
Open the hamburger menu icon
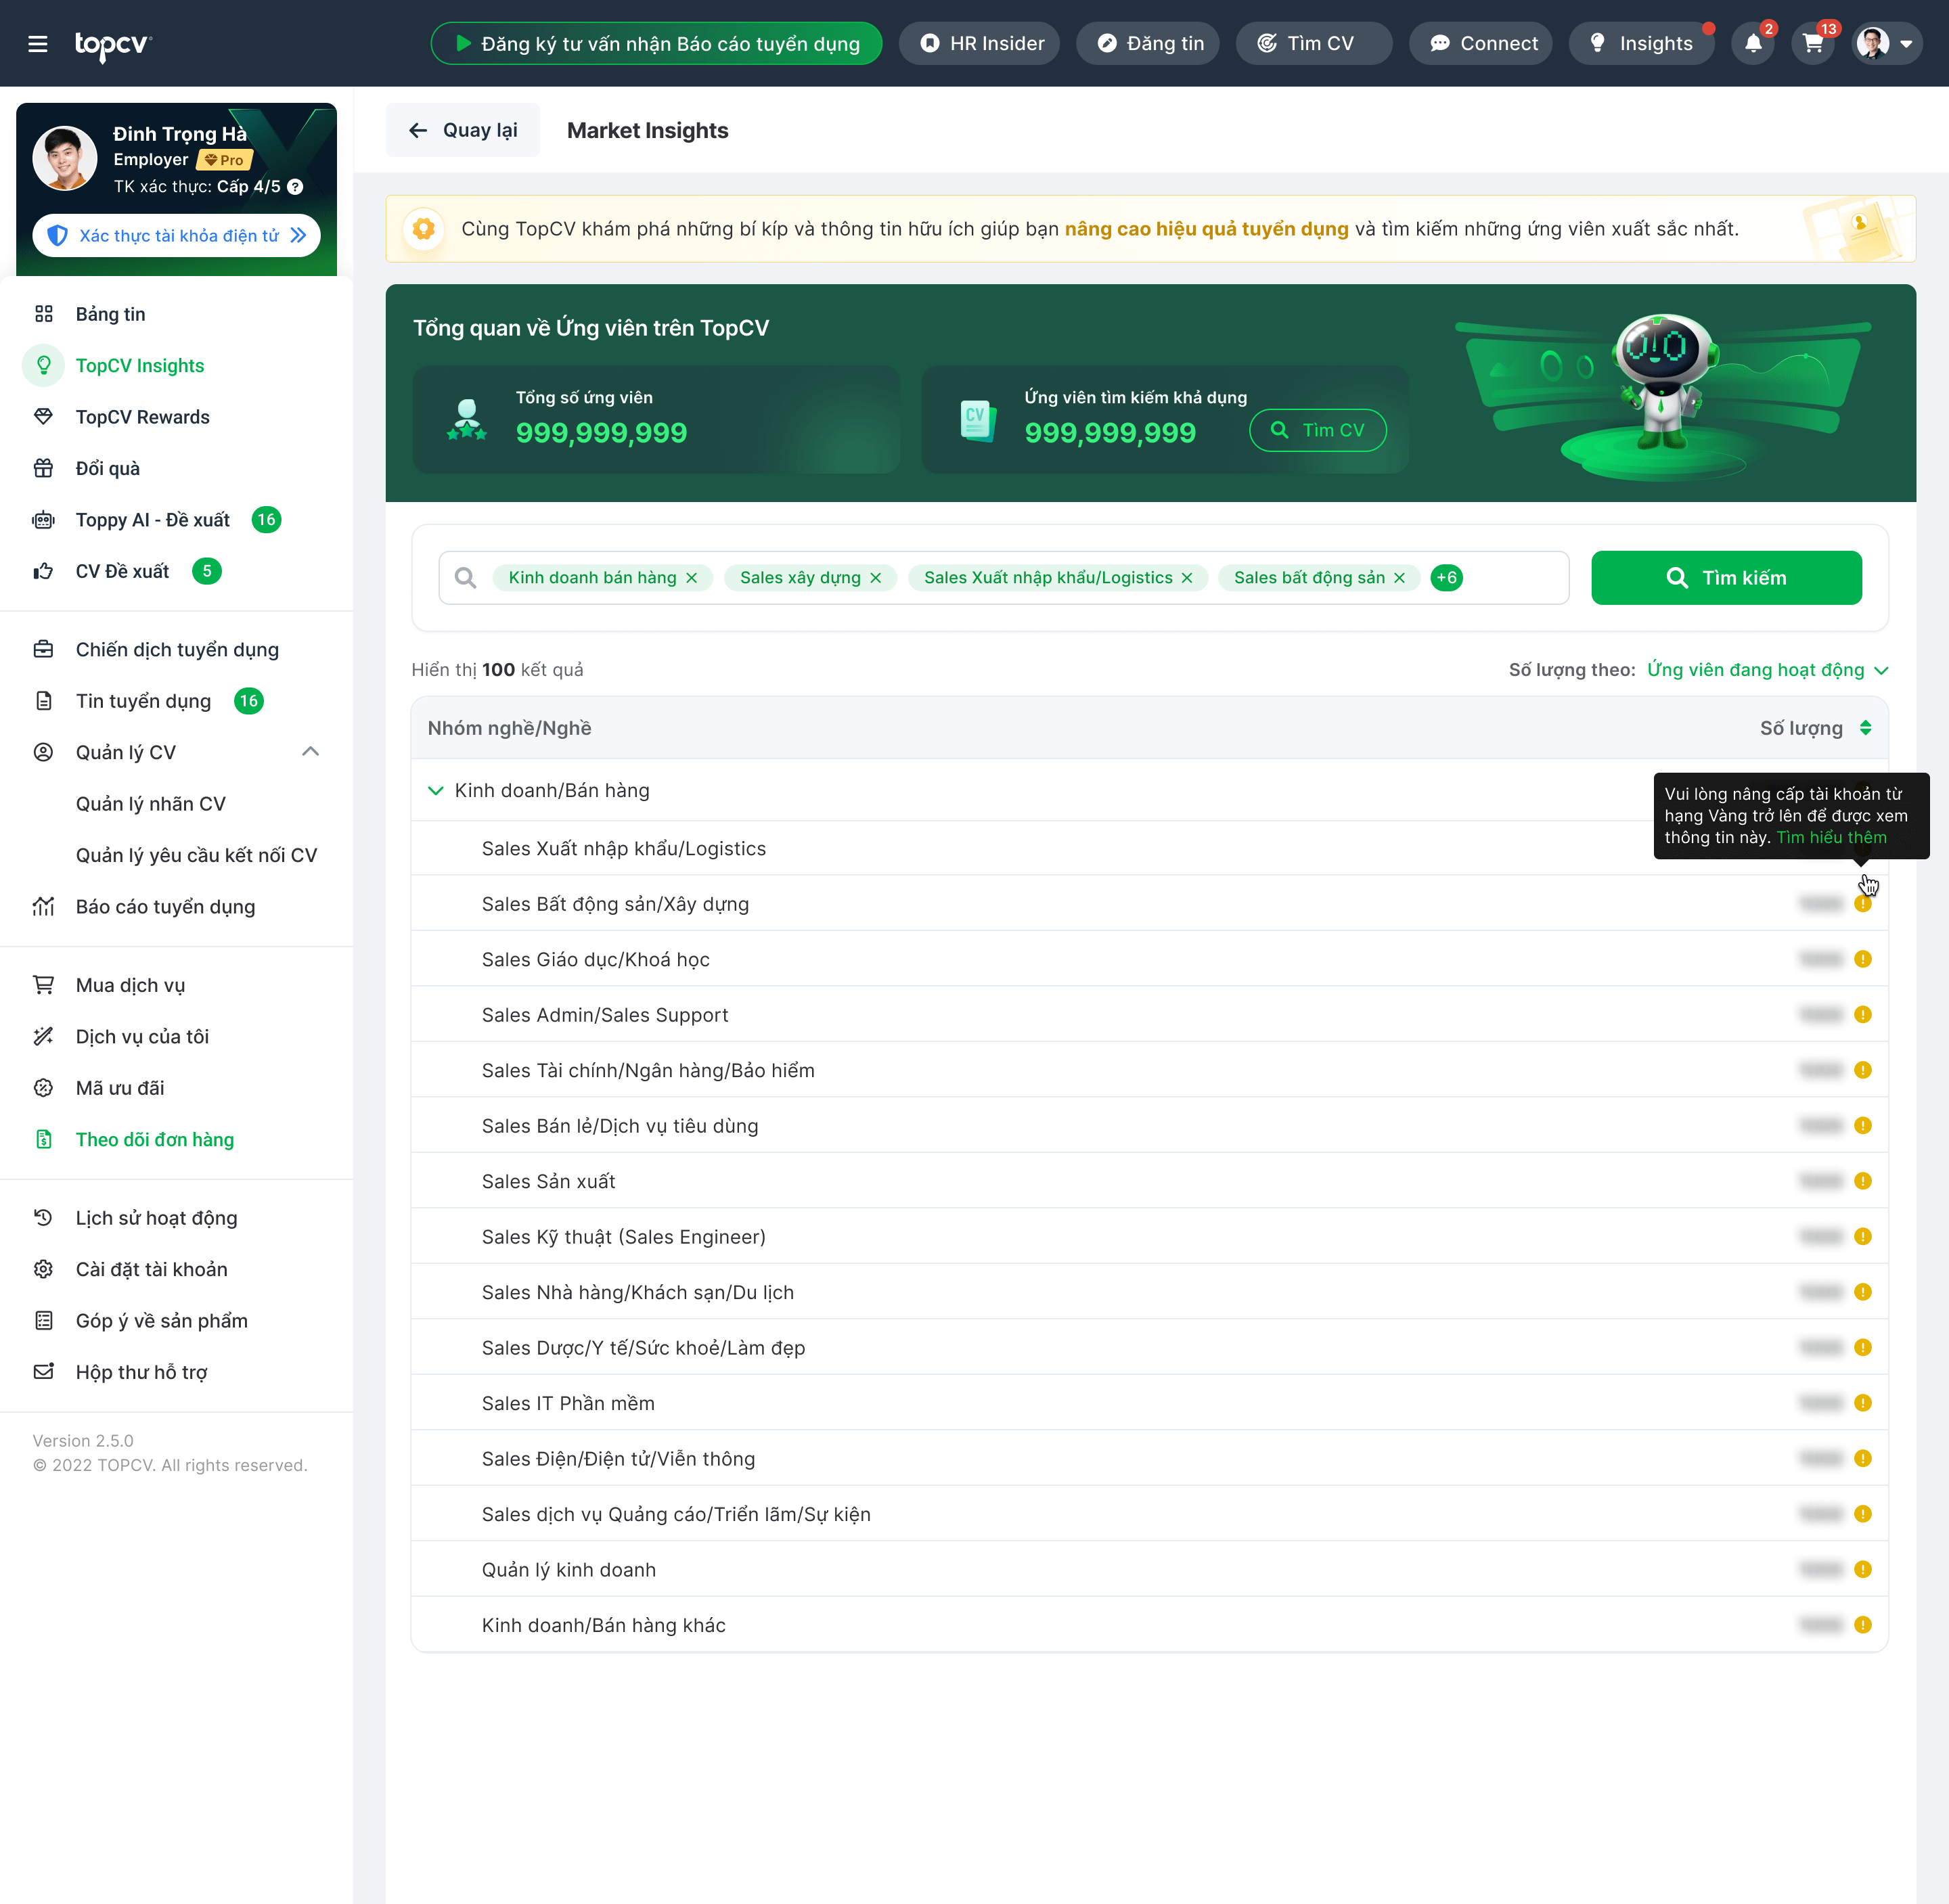38,44
